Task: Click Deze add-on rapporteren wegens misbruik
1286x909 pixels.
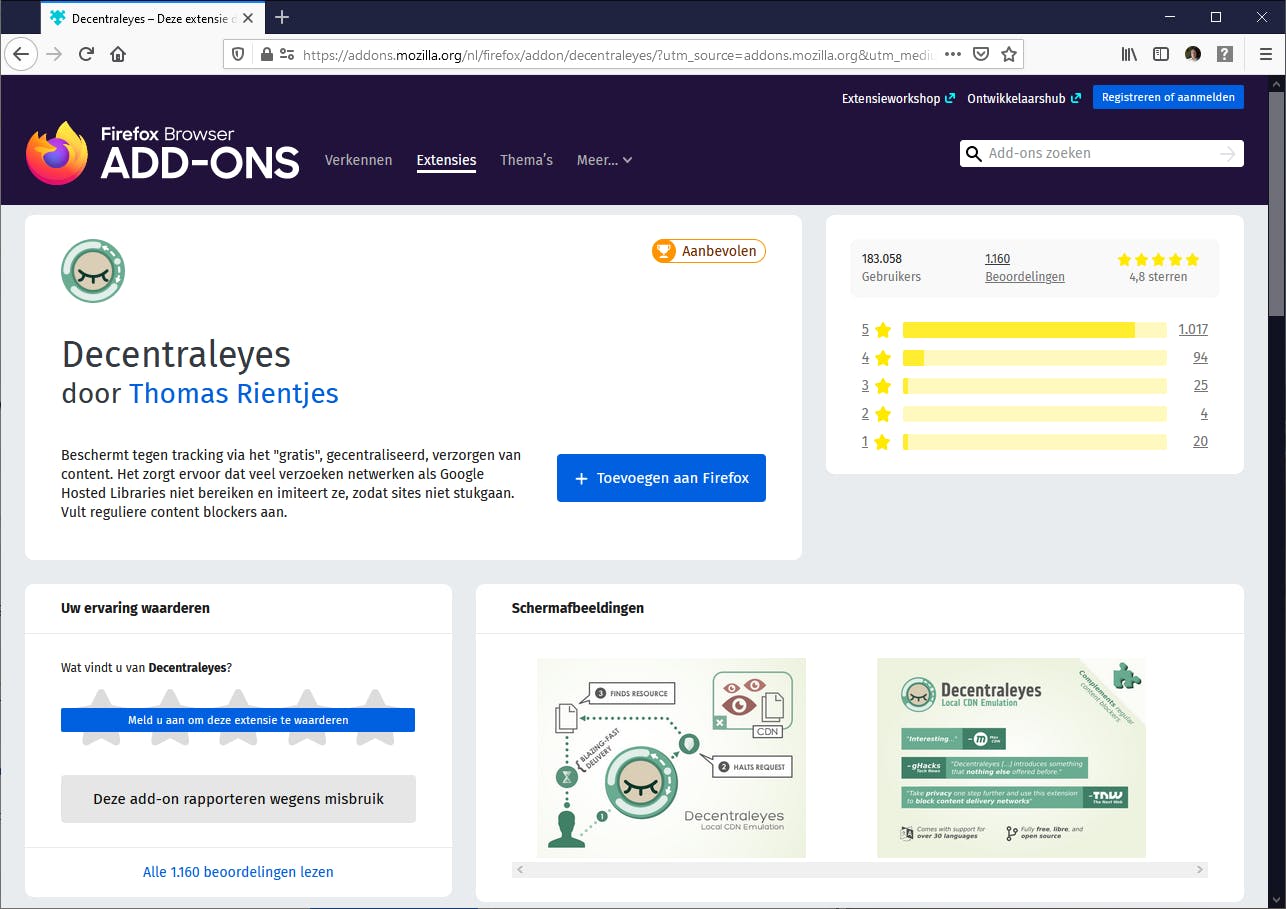Action: coord(238,799)
